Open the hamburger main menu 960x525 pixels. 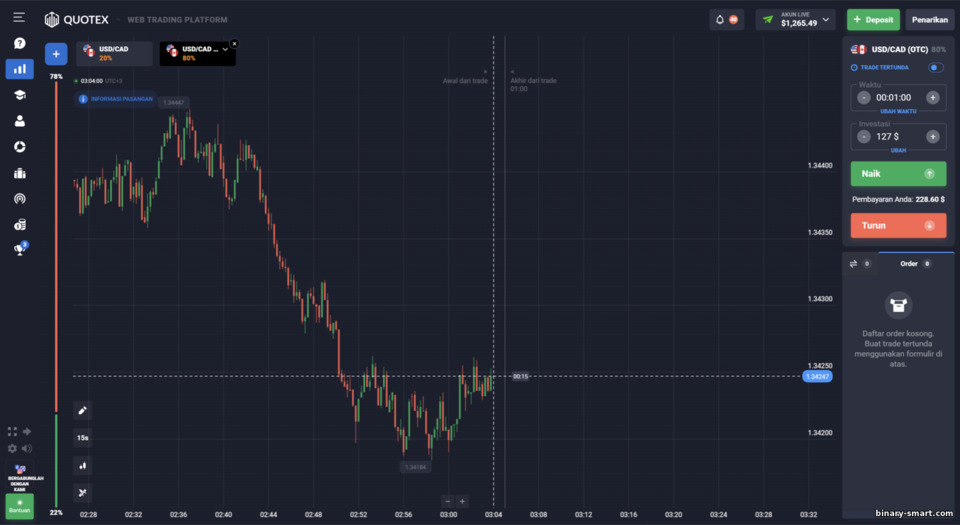tap(19, 18)
